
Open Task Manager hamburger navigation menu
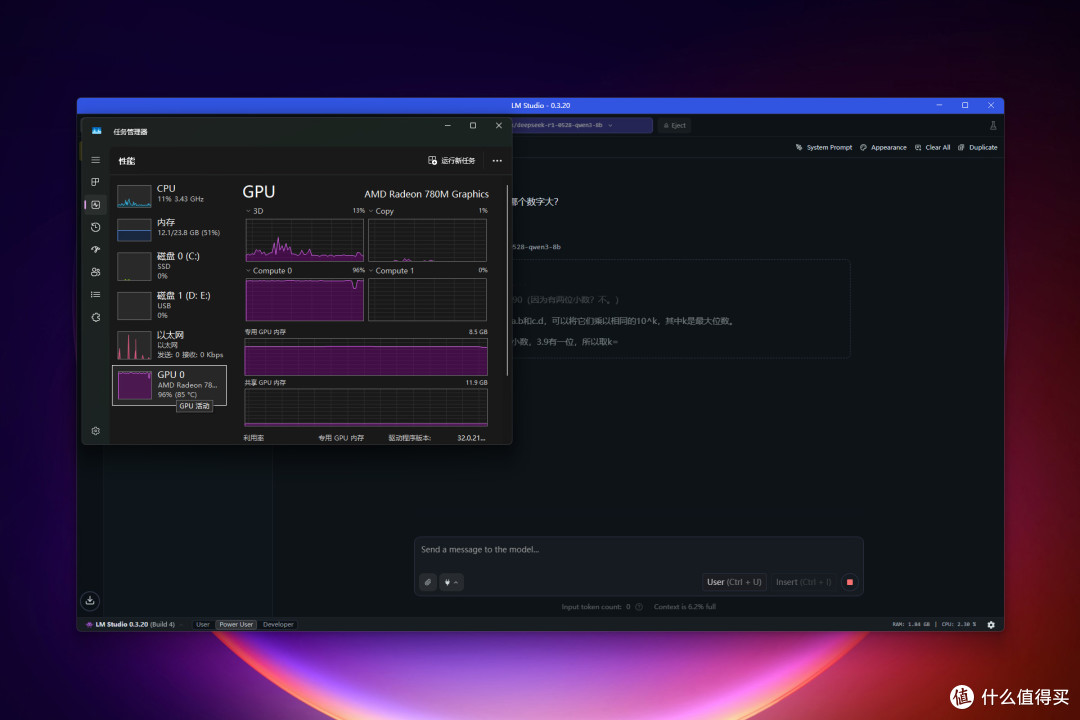96,160
